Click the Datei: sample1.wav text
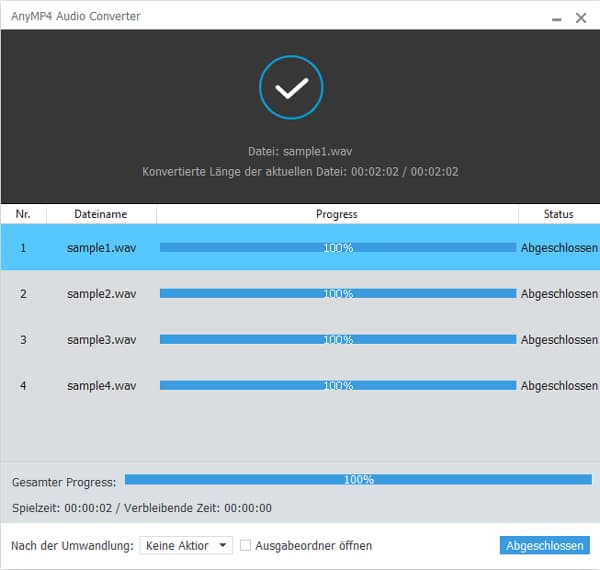The height and width of the screenshot is (570, 600). click(x=300, y=151)
